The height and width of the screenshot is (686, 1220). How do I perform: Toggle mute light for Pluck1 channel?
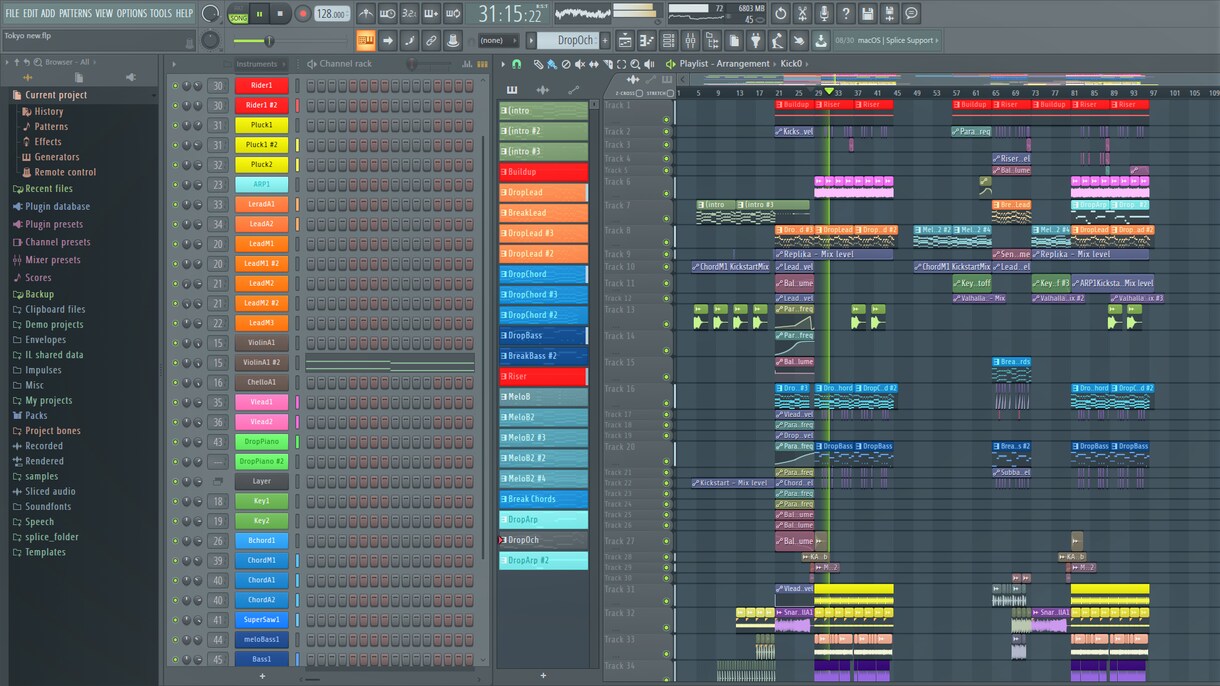click(x=175, y=125)
